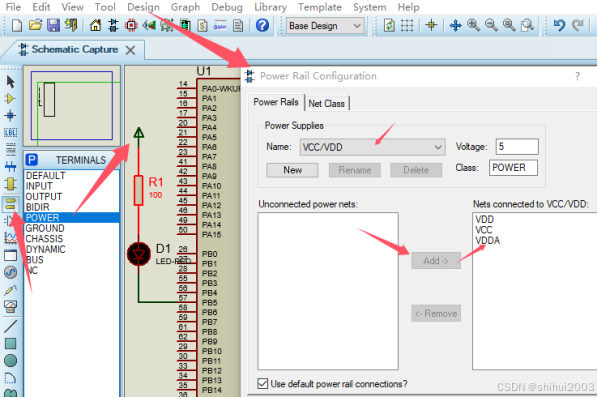The image size is (598, 398).
Task: Open the Design Explorer icon
Action: (185, 26)
